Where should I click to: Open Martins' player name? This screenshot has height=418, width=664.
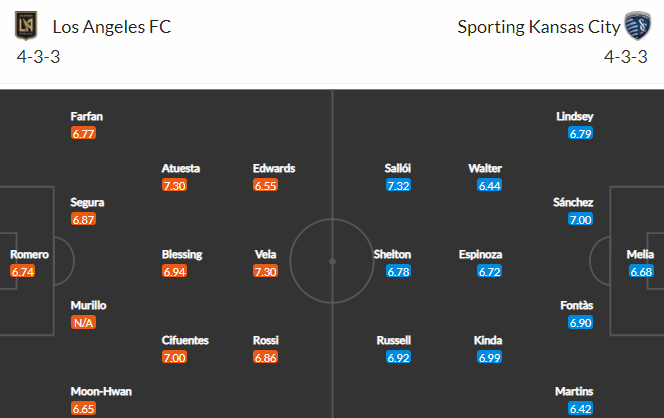coord(574,391)
